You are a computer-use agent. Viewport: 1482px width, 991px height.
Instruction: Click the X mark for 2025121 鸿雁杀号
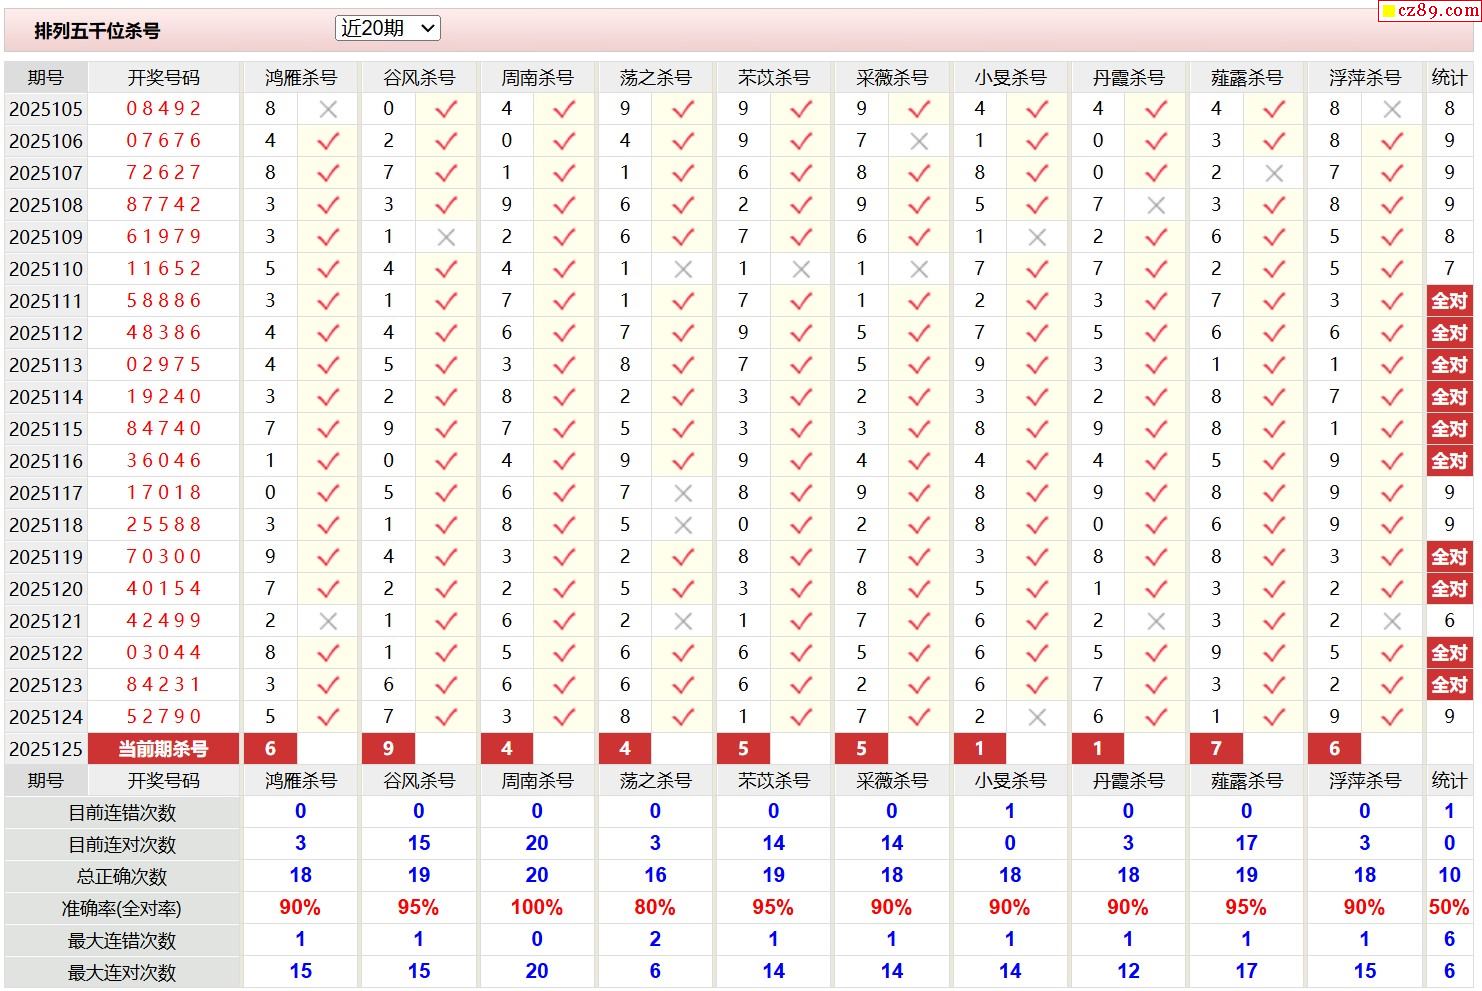(328, 621)
